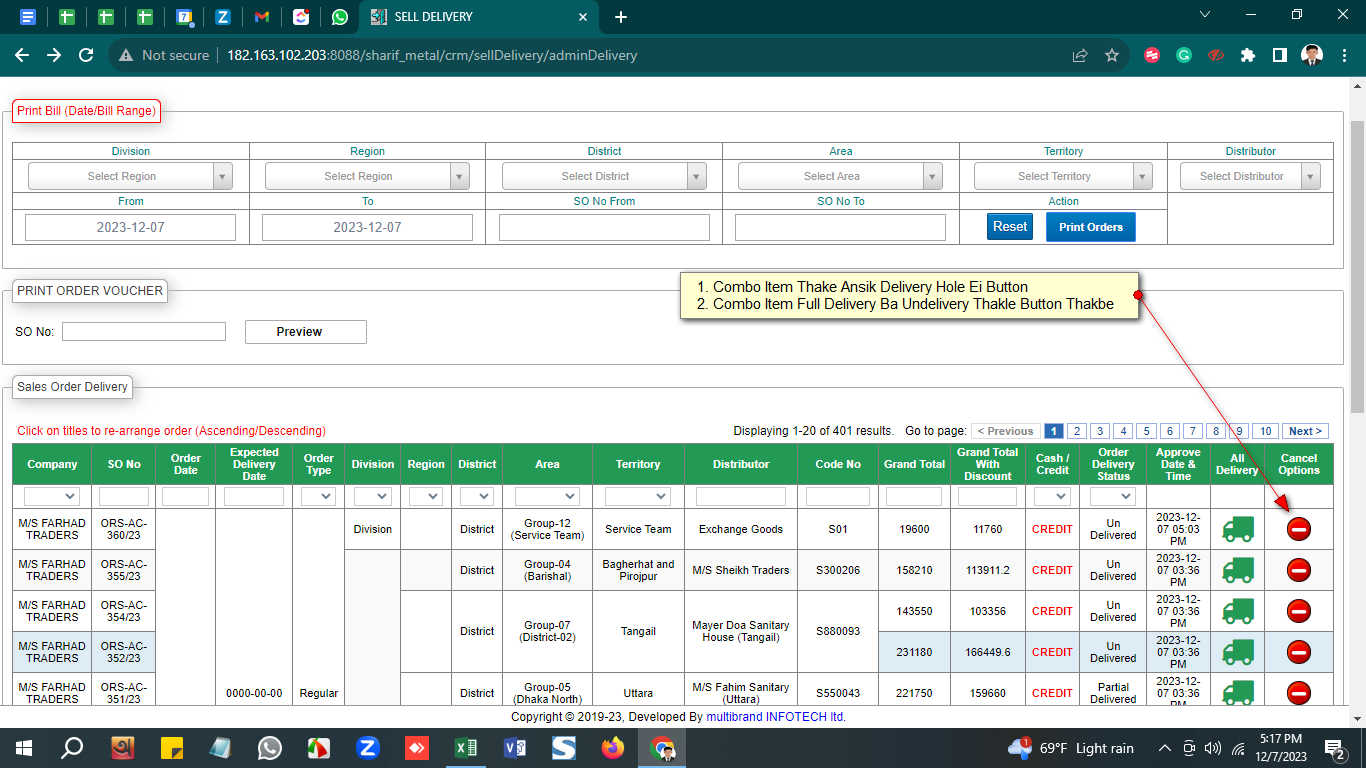Open the WhatsApp browser tab
This screenshot has width=1366, height=768.
tap(340, 17)
